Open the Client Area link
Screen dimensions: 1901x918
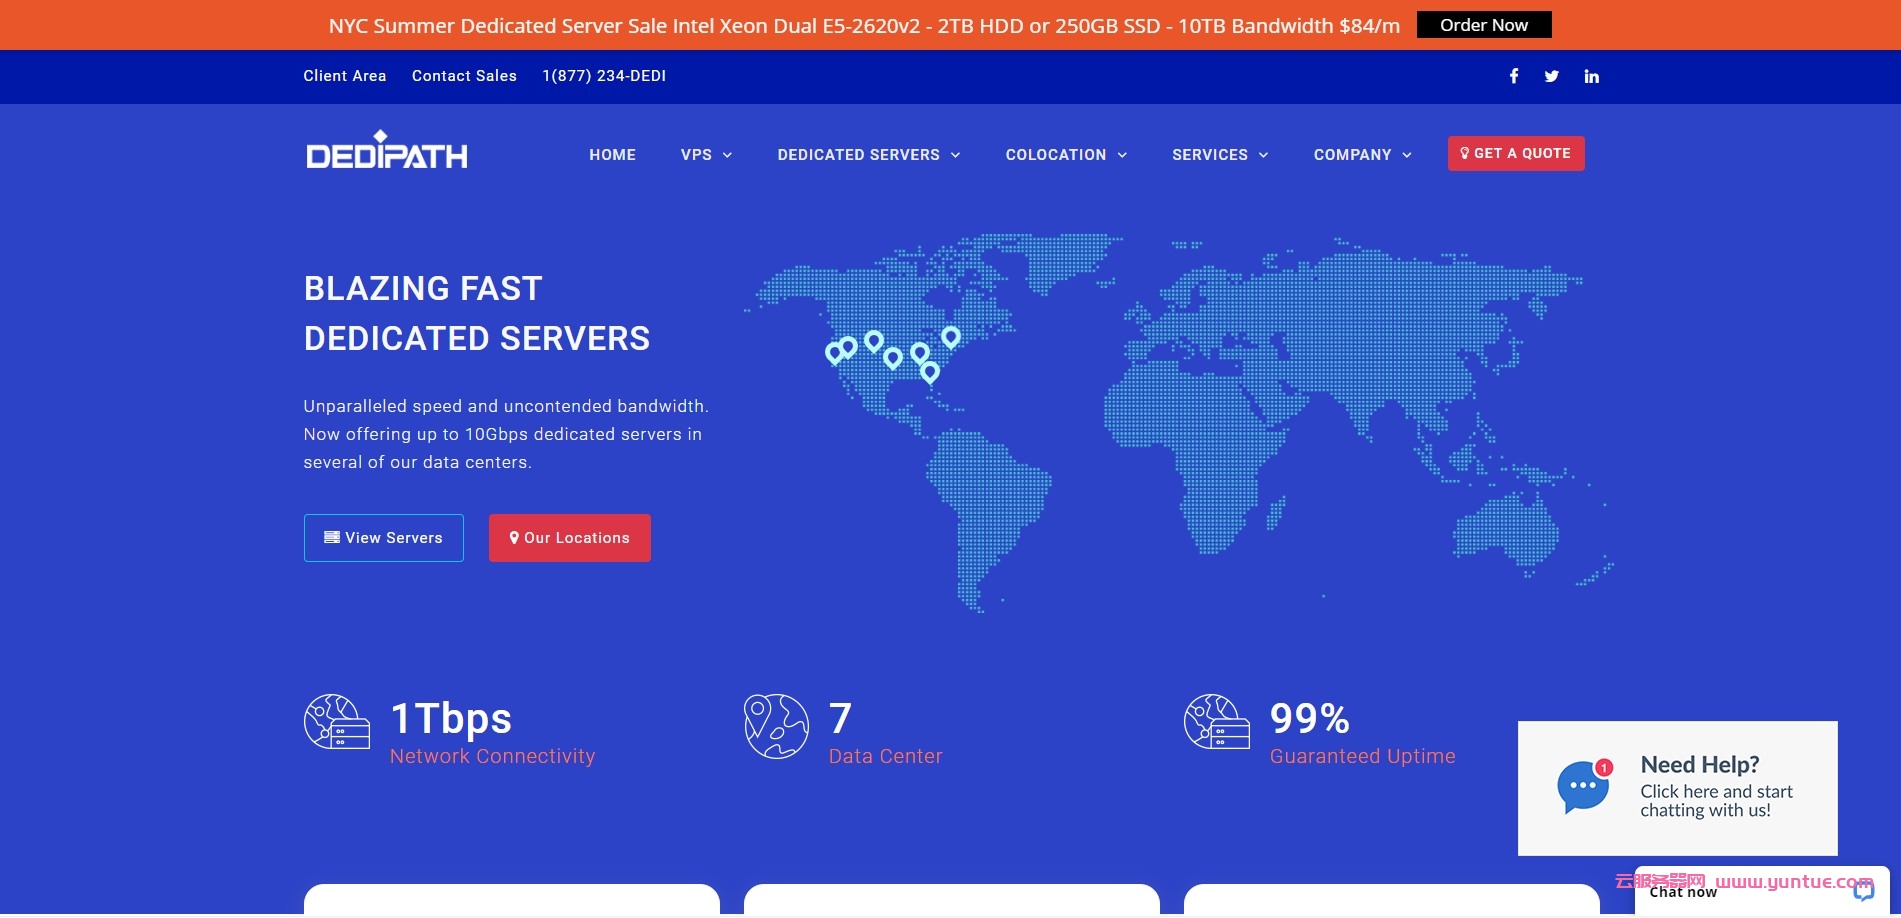click(345, 76)
